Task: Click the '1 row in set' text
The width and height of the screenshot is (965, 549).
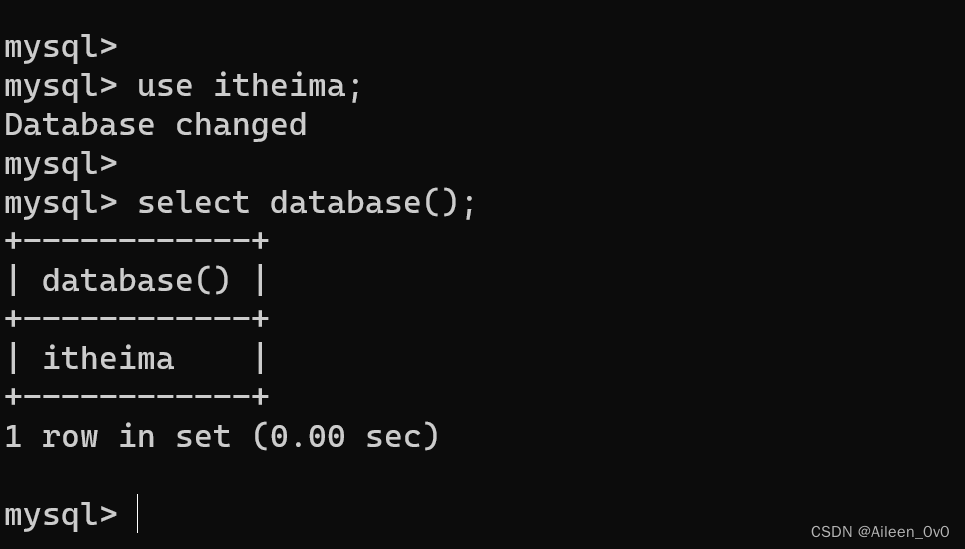Action: pyautogui.click(x=117, y=437)
